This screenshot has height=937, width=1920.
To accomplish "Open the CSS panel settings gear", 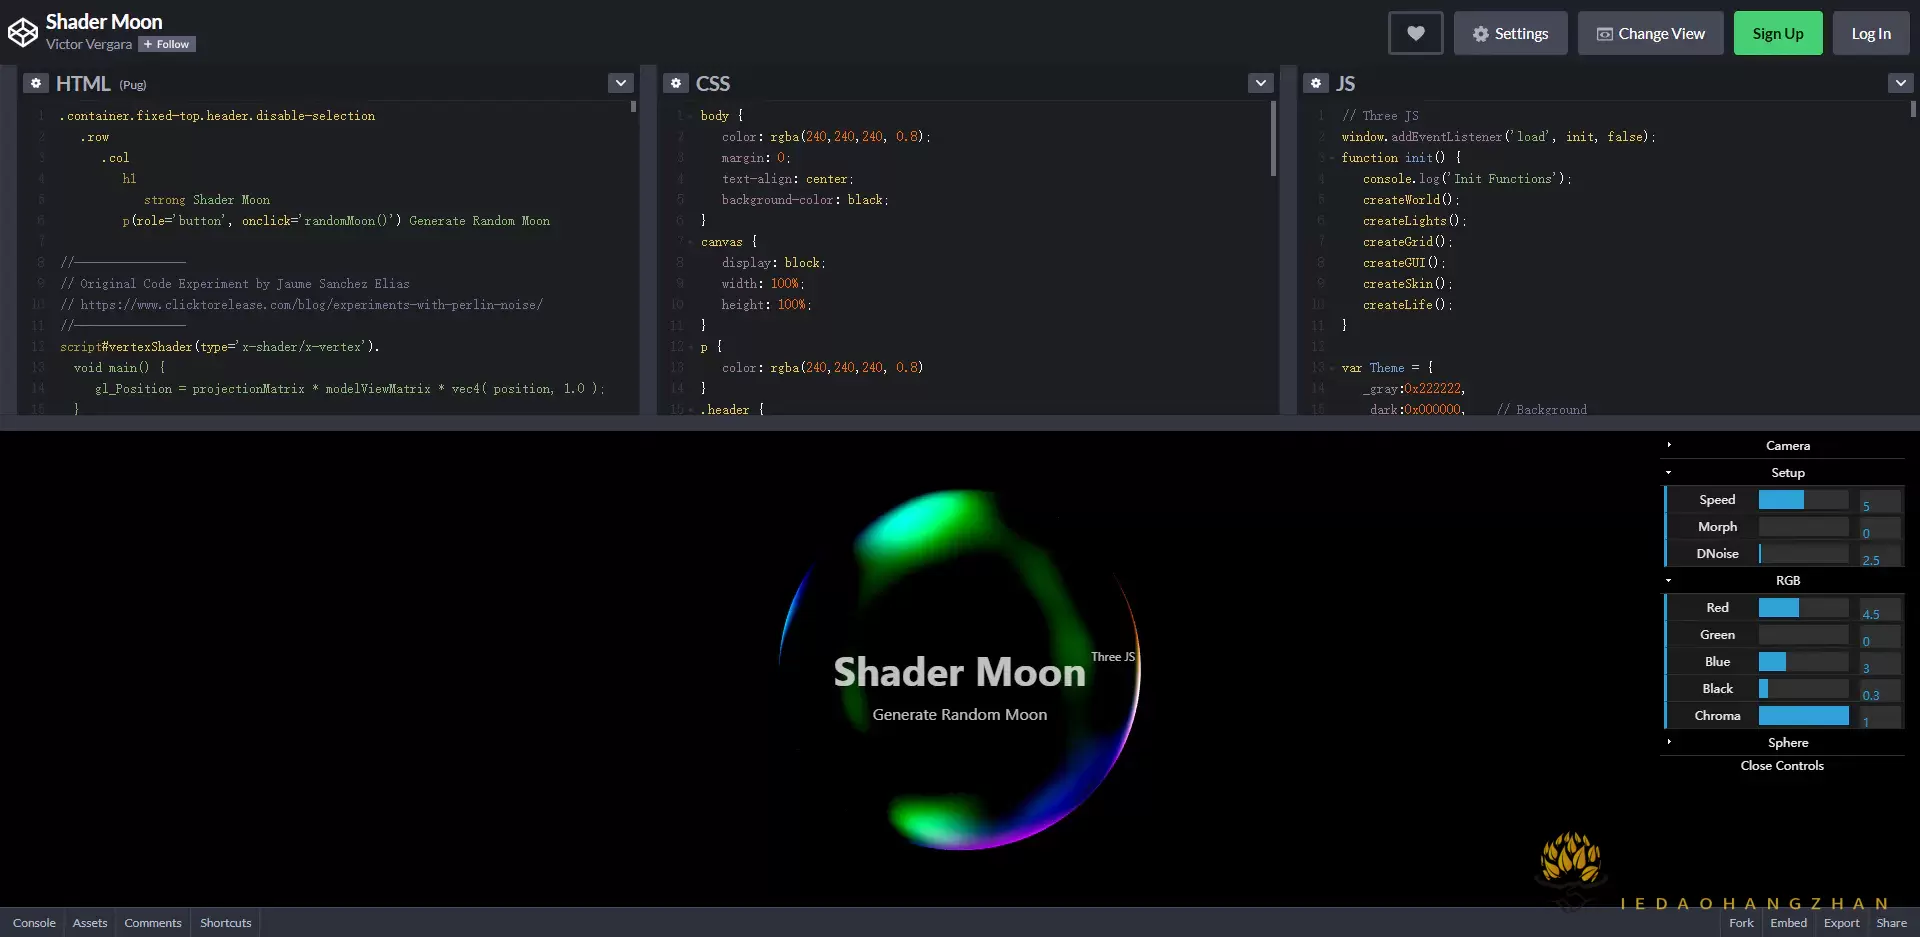I will 677,83.
